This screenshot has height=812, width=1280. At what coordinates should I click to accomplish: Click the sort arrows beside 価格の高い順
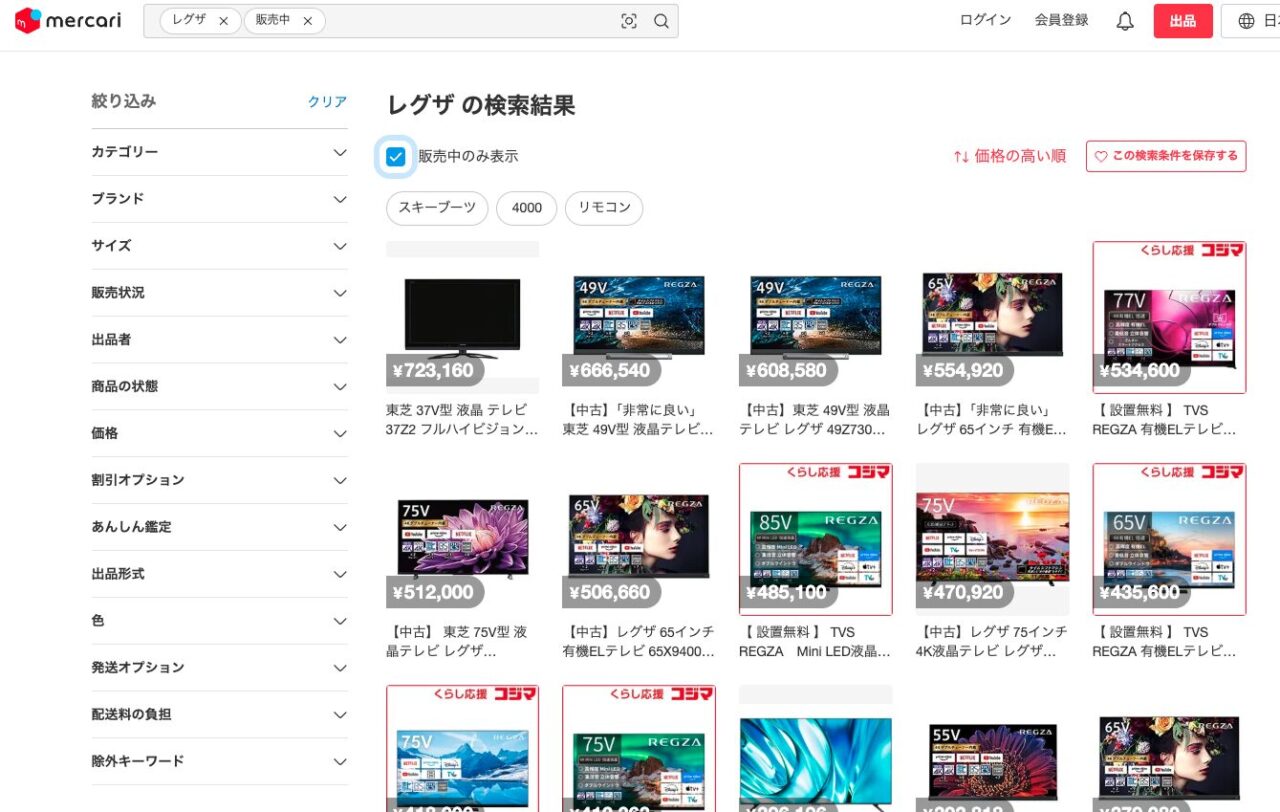click(x=961, y=156)
